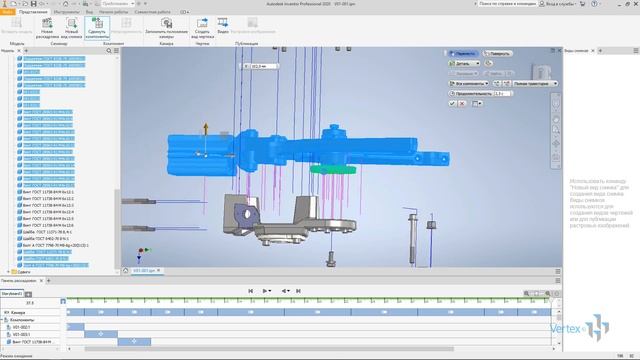This screenshot has height=360, width=640.
Task: Open the Полная траектория dropdown
Action: [x=535, y=83]
